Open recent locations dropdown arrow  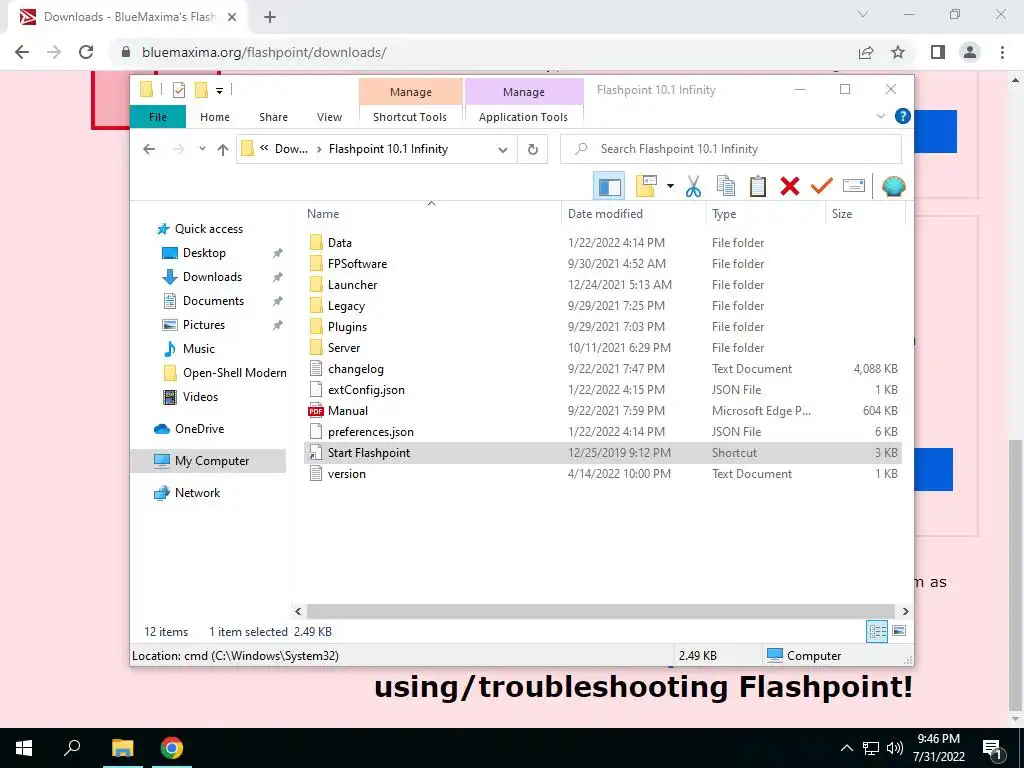[x=202, y=150]
